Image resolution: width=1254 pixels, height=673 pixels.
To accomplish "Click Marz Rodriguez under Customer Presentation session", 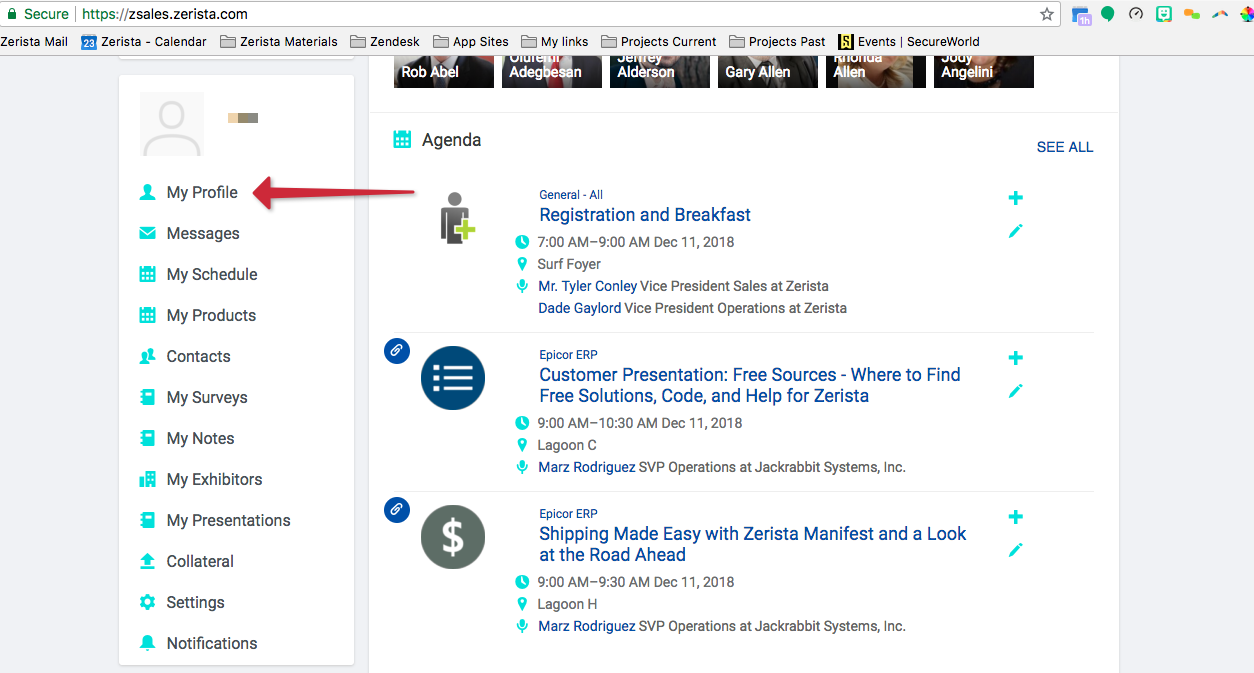I will coord(587,467).
